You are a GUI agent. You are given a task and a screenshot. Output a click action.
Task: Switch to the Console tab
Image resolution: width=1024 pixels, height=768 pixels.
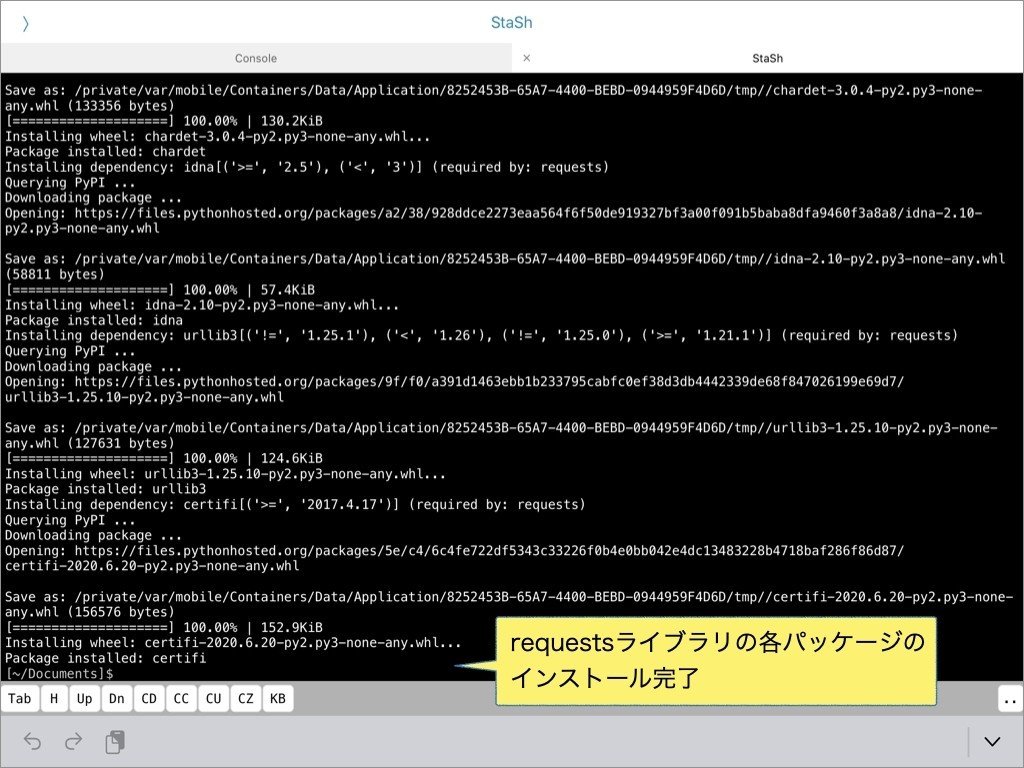(255, 58)
